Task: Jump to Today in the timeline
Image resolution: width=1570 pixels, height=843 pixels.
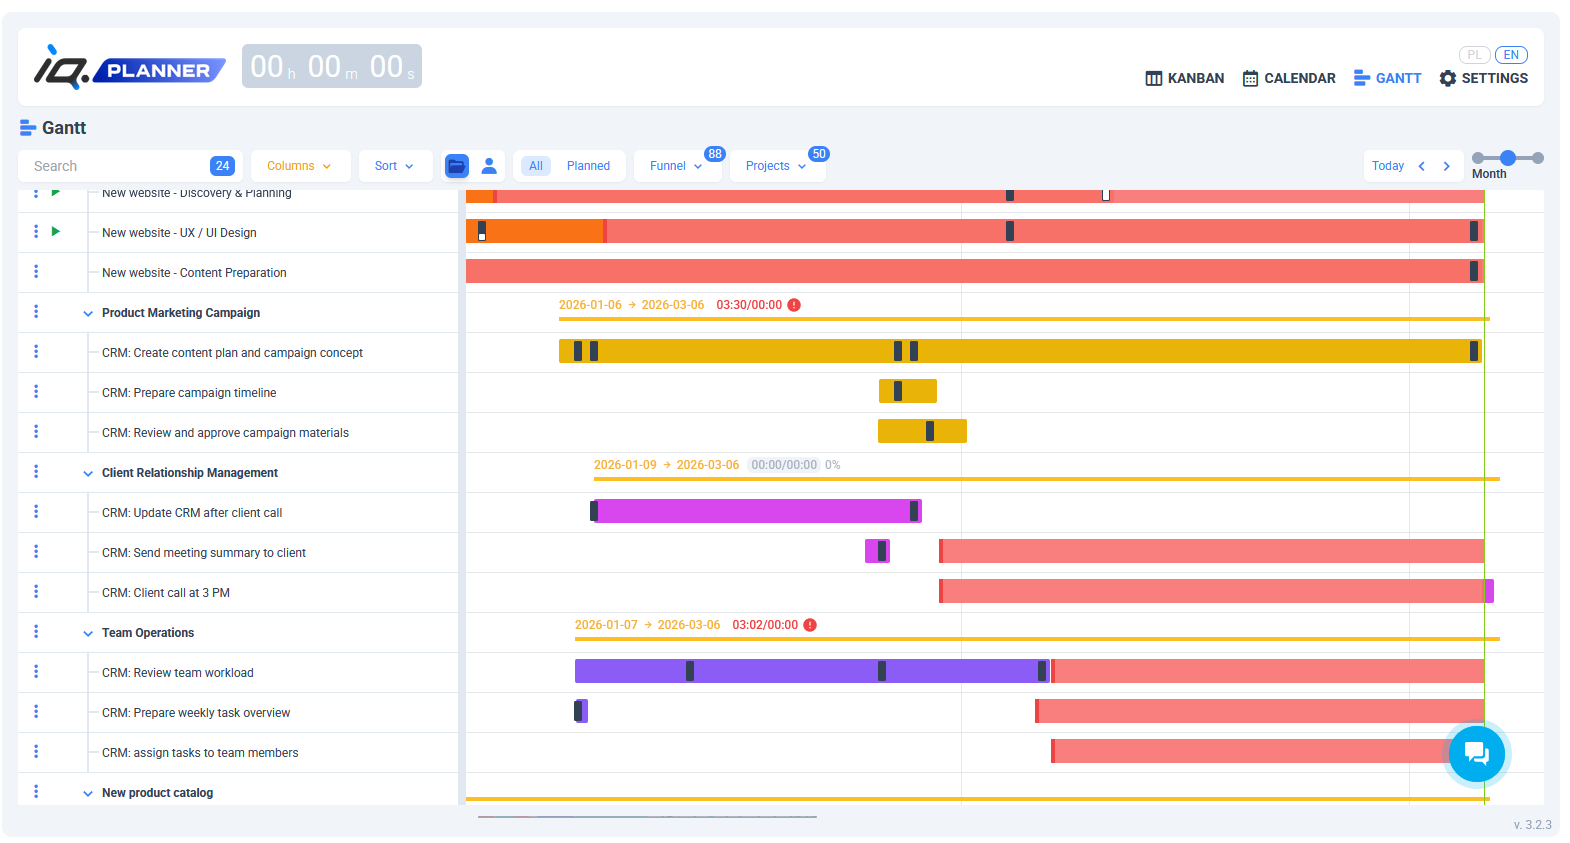Action: click(x=1387, y=166)
